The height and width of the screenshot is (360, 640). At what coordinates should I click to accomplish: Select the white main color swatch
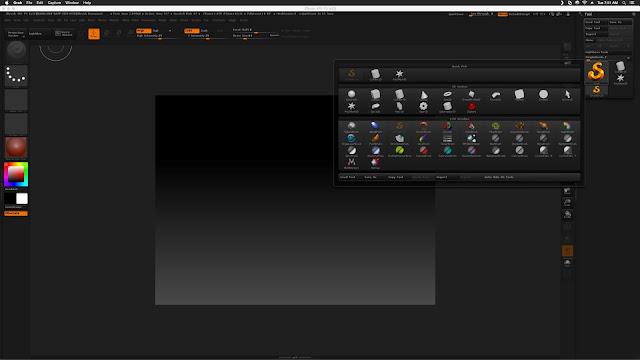[x=22, y=199]
